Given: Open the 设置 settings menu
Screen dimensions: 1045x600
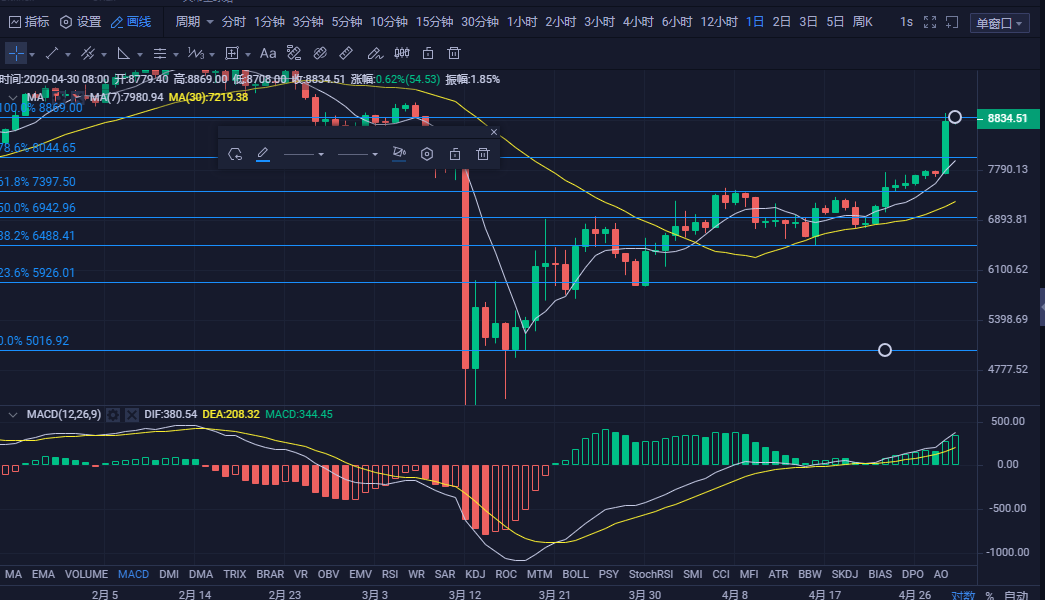Looking at the screenshot, I should tap(81, 22).
